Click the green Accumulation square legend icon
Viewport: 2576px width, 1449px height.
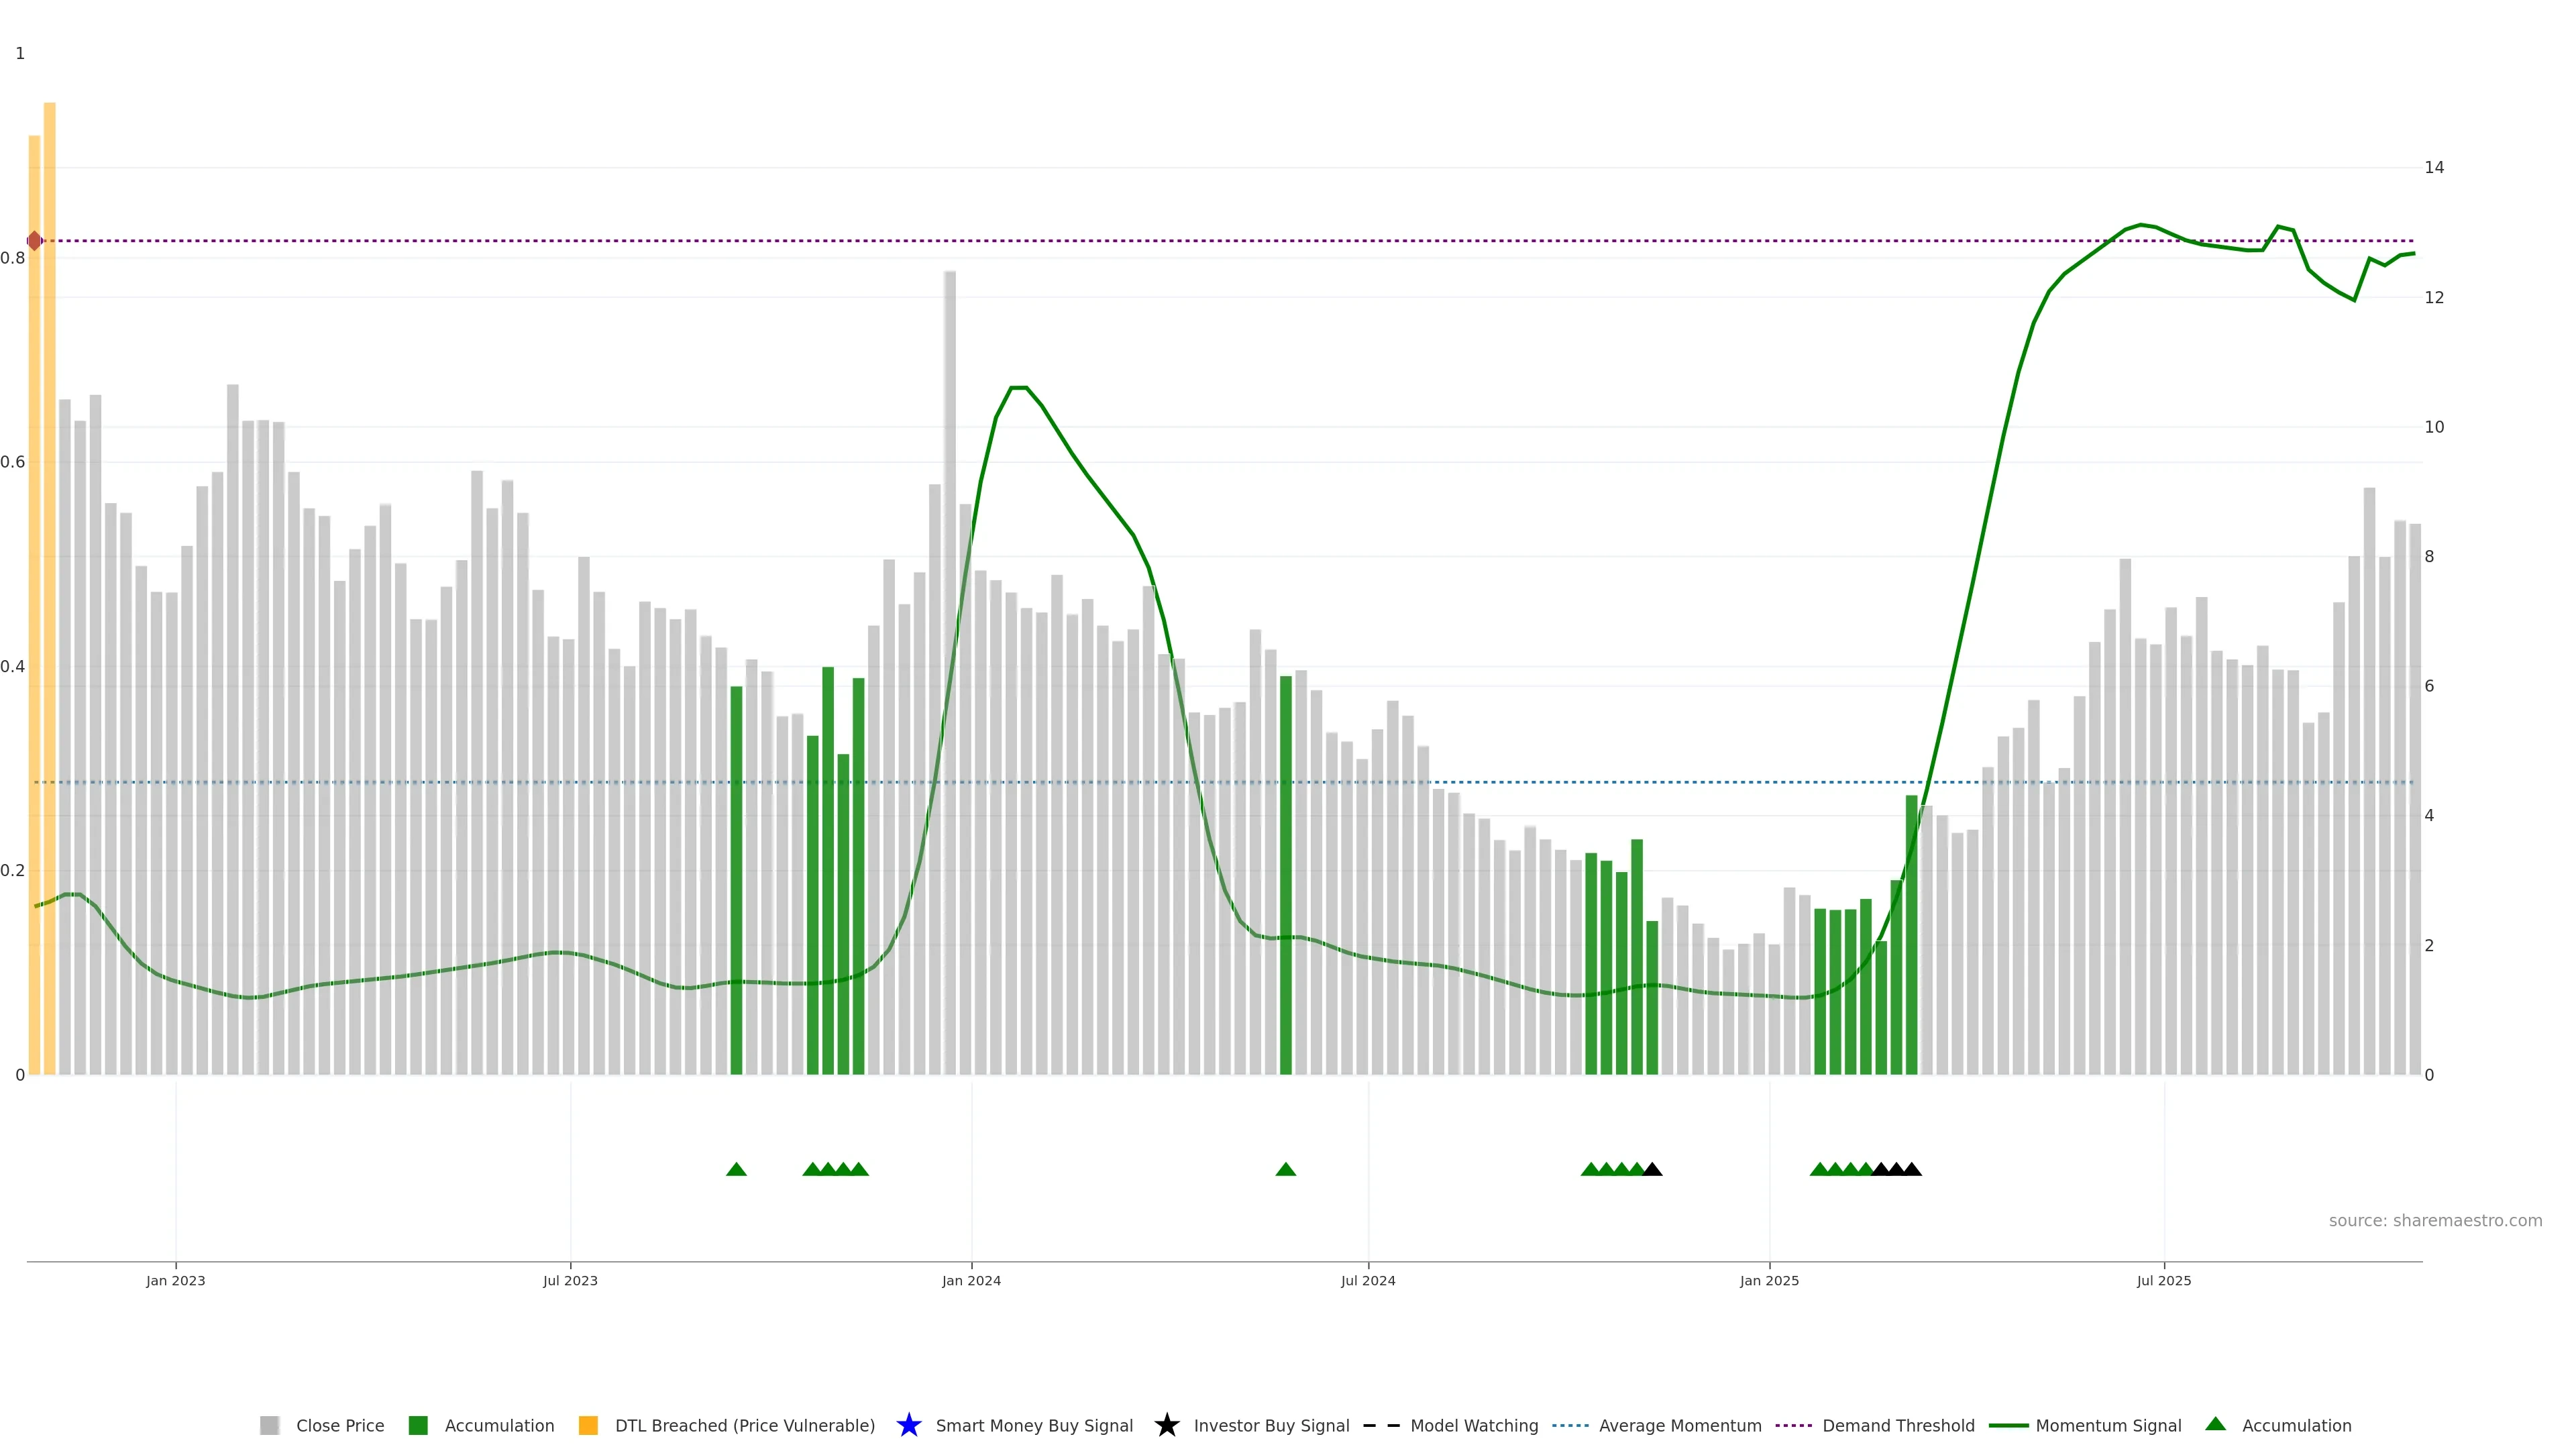coord(418,1425)
